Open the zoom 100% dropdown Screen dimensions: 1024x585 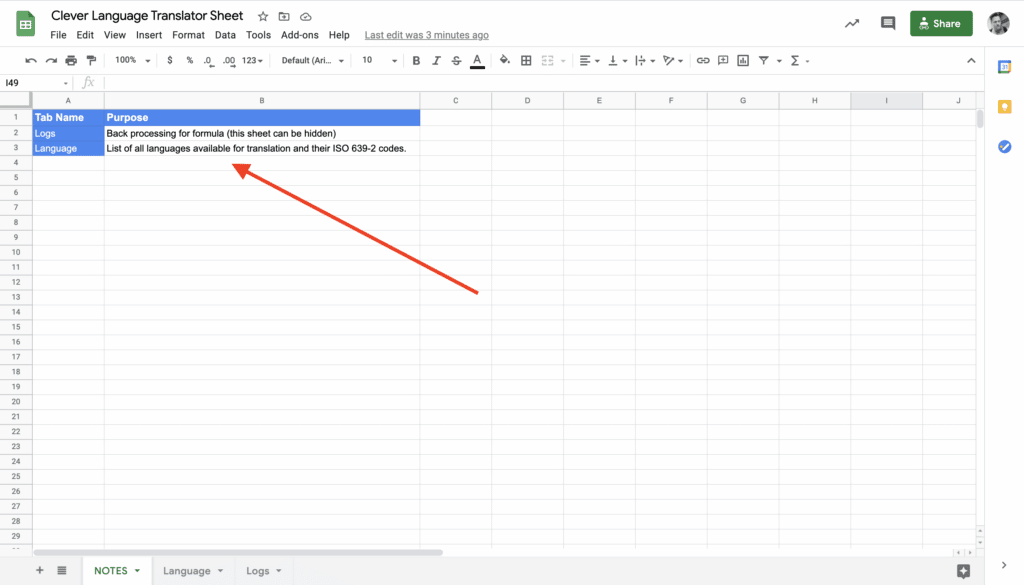pos(132,61)
